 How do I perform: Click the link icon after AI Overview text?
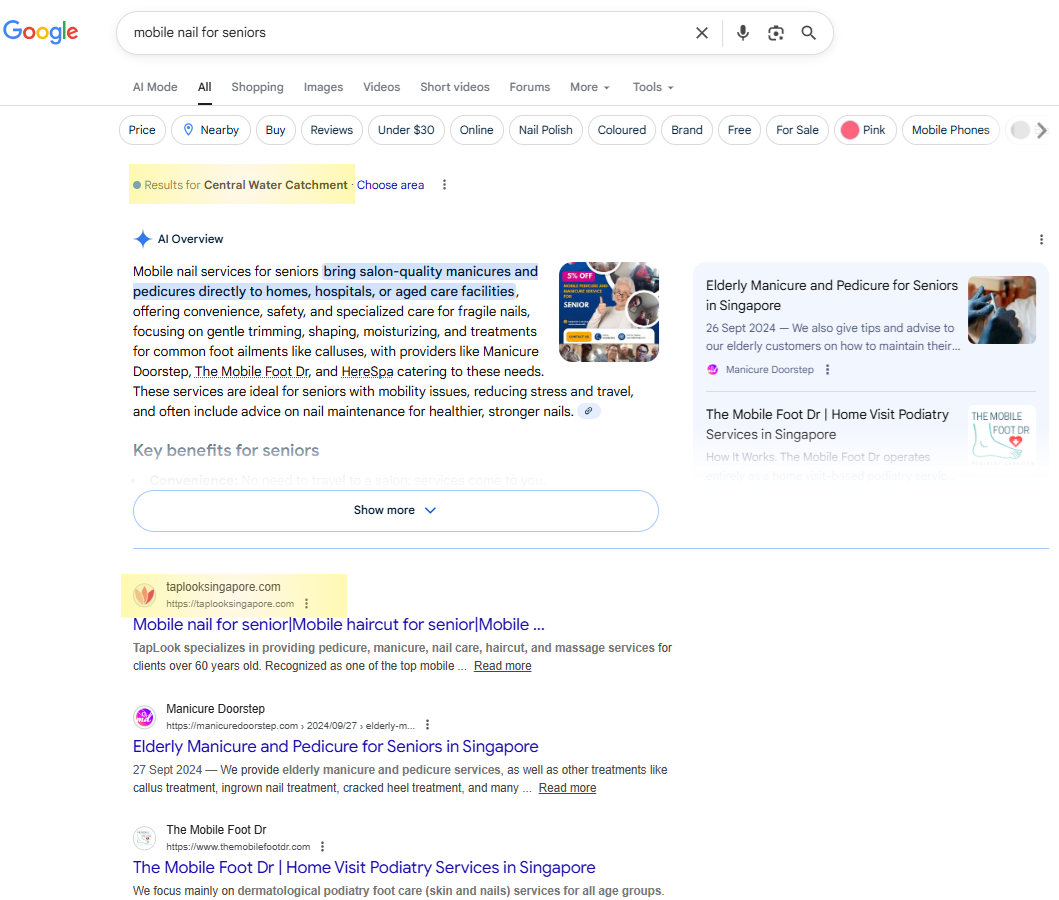pyautogui.click(x=590, y=411)
